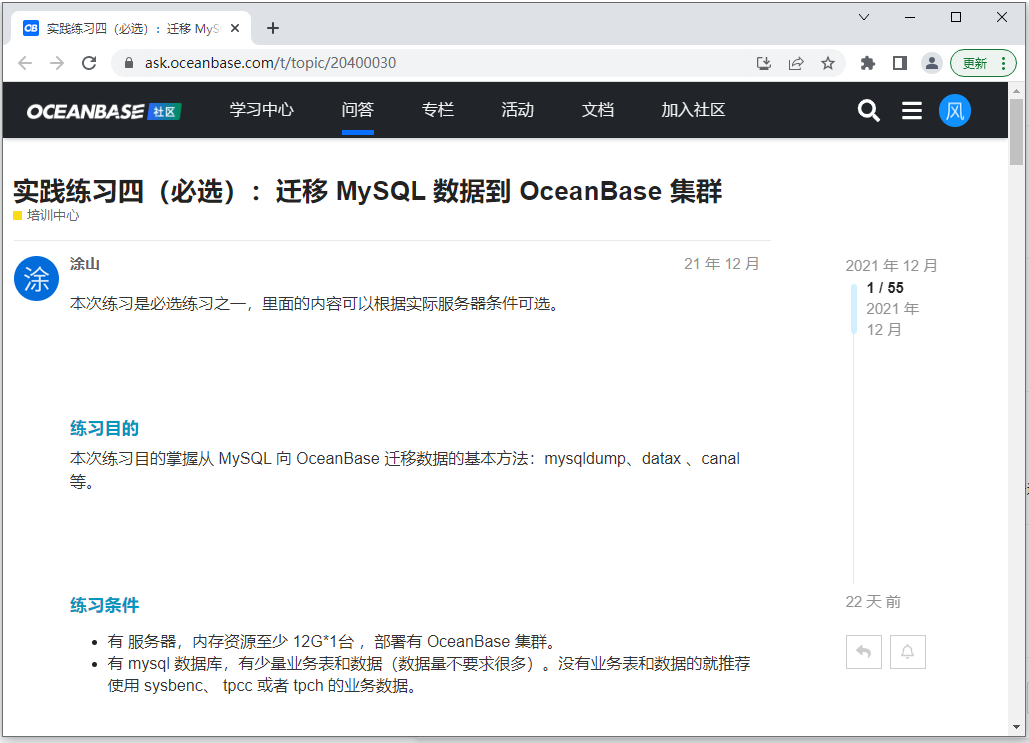Reload the page

89,63
